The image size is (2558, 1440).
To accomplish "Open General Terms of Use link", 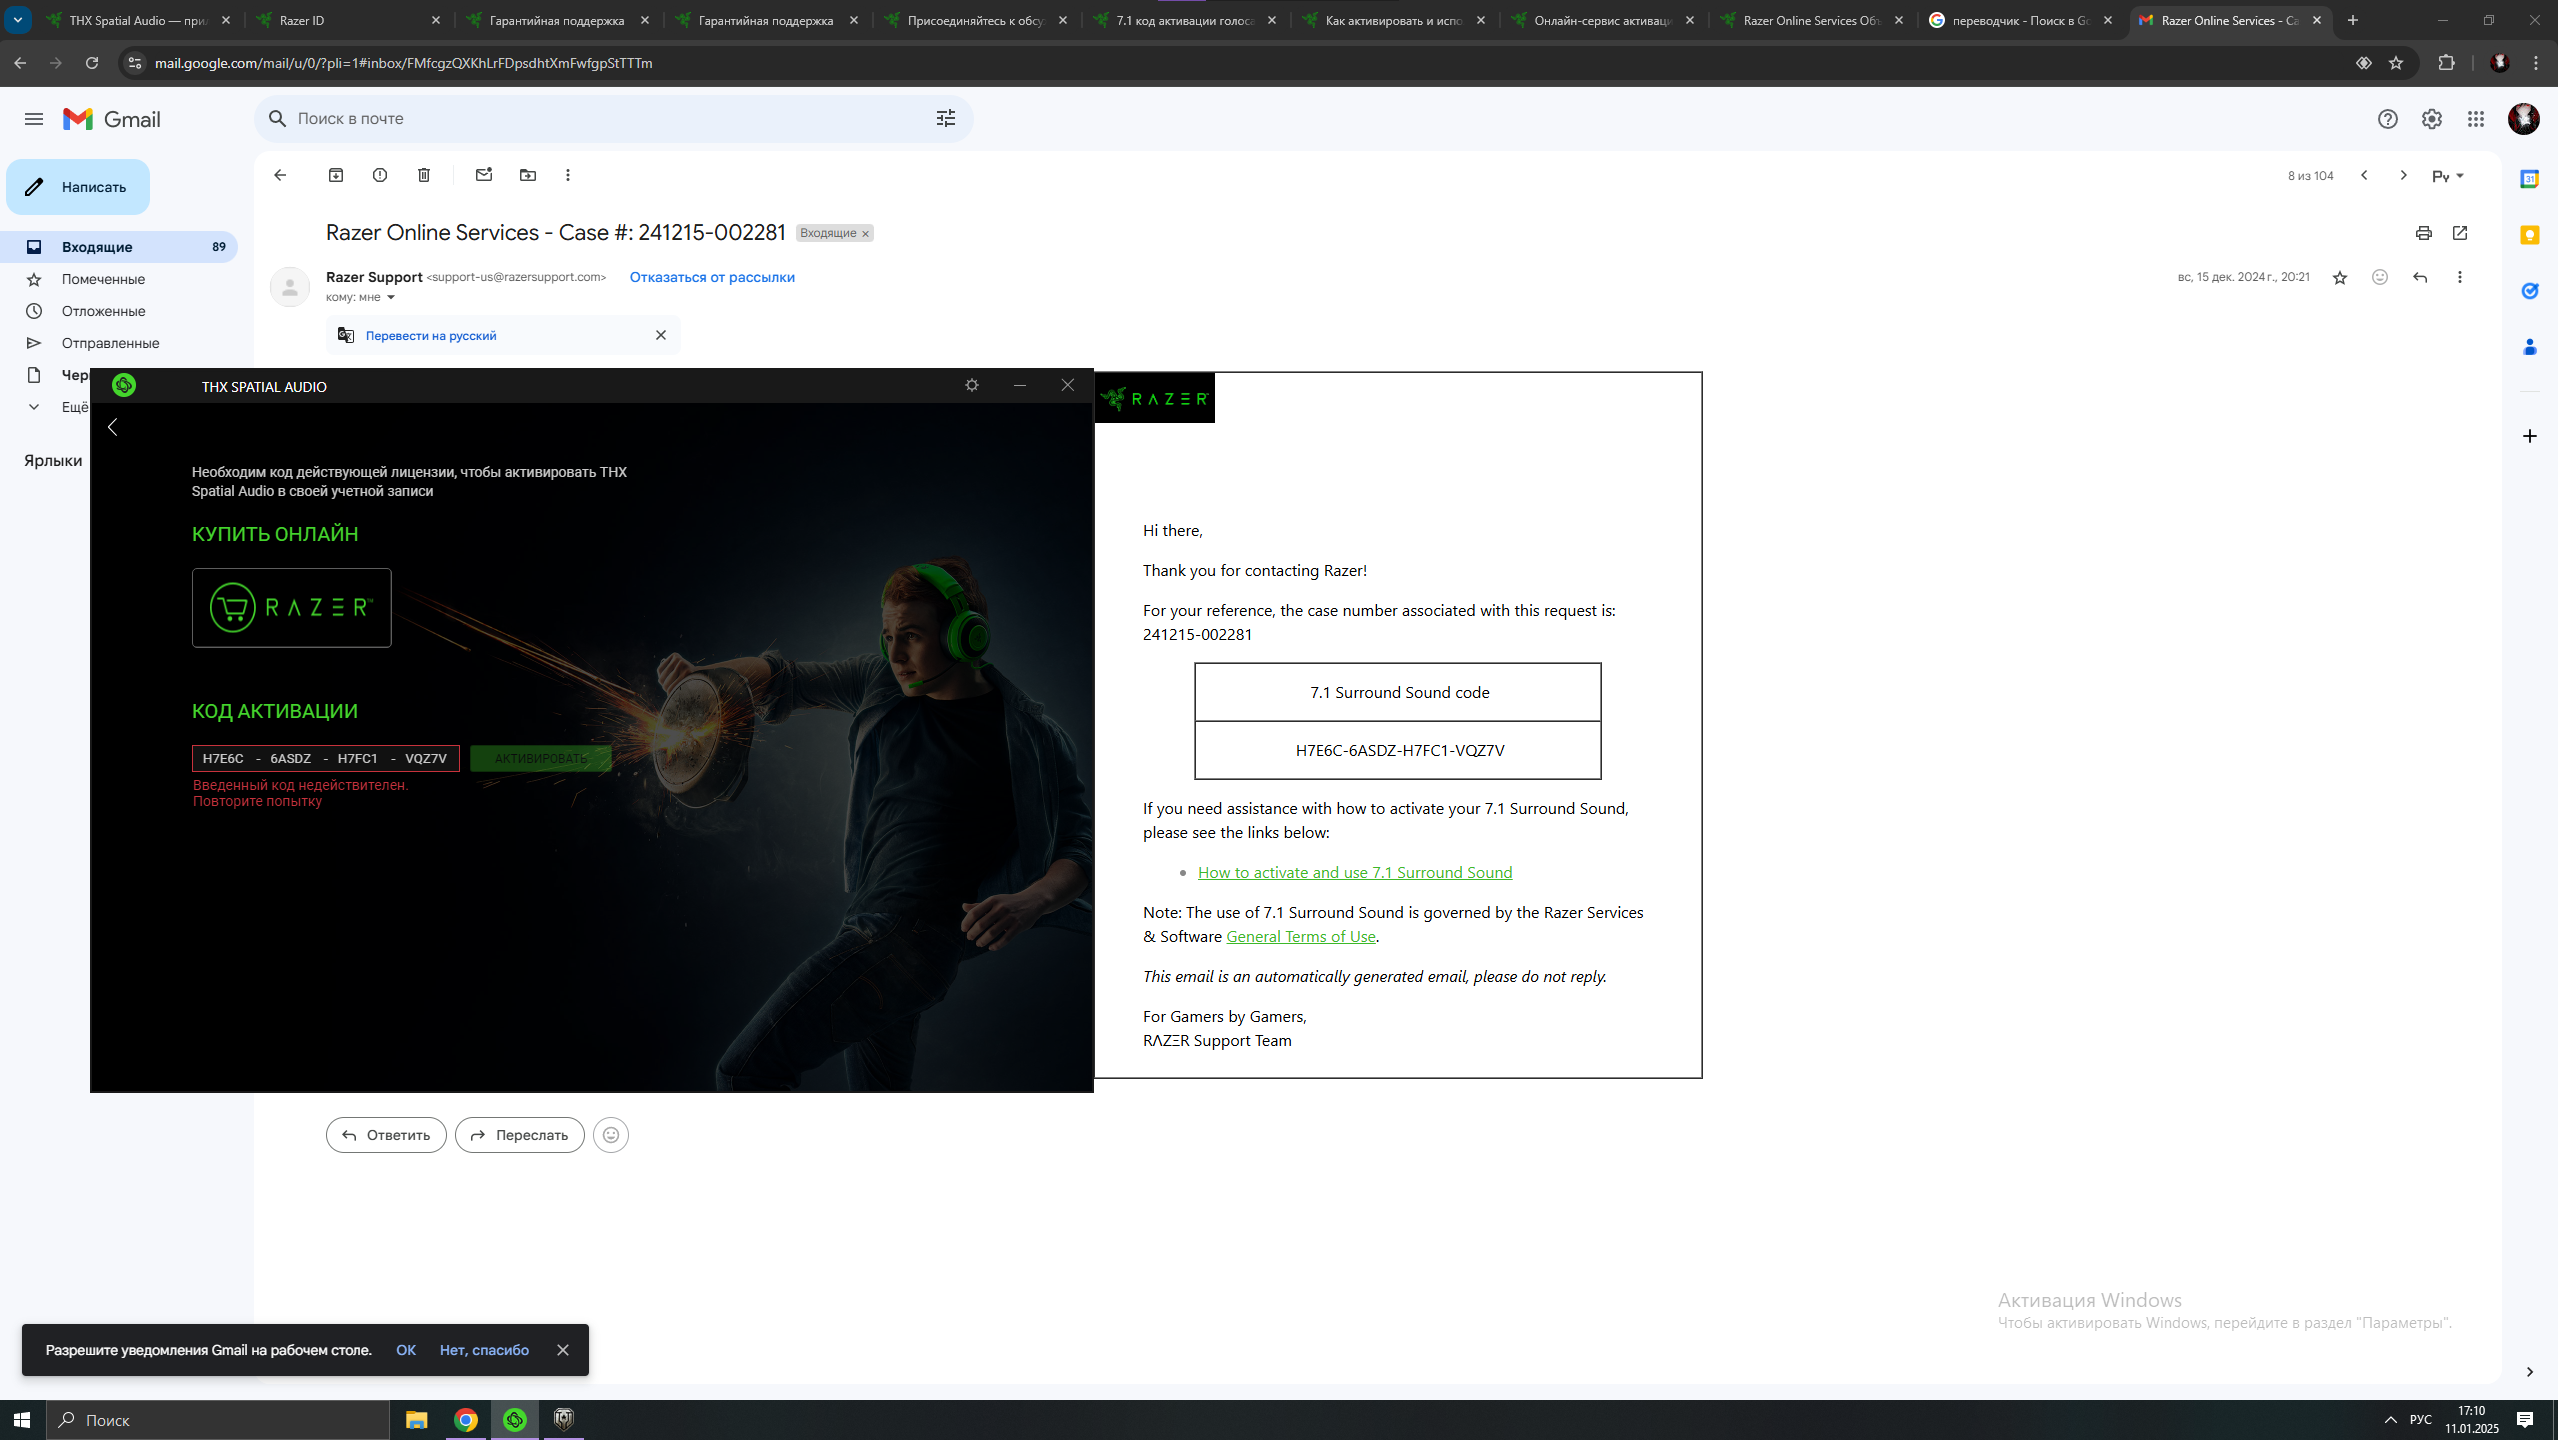I will [x=1301, y=936].
